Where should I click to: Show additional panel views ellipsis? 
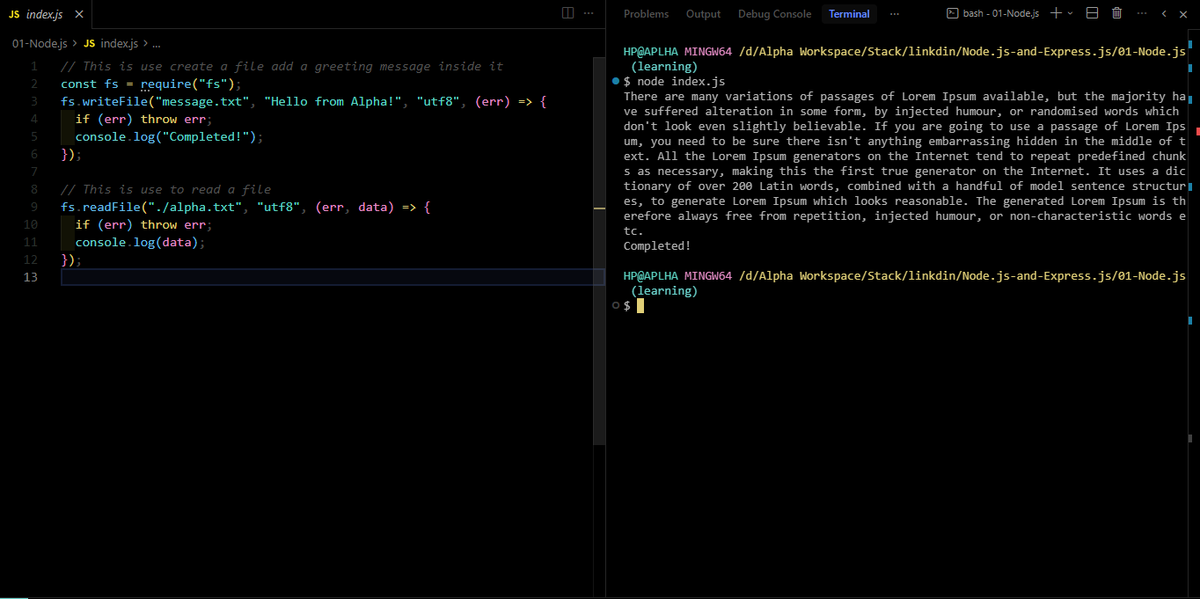coord(893,14)
